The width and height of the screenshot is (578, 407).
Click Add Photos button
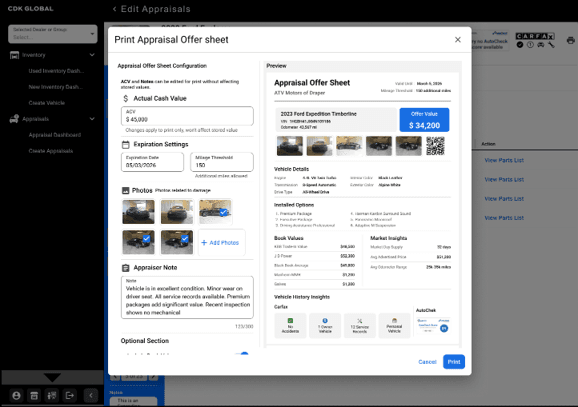pyautogui.click(x=222, y=243)
